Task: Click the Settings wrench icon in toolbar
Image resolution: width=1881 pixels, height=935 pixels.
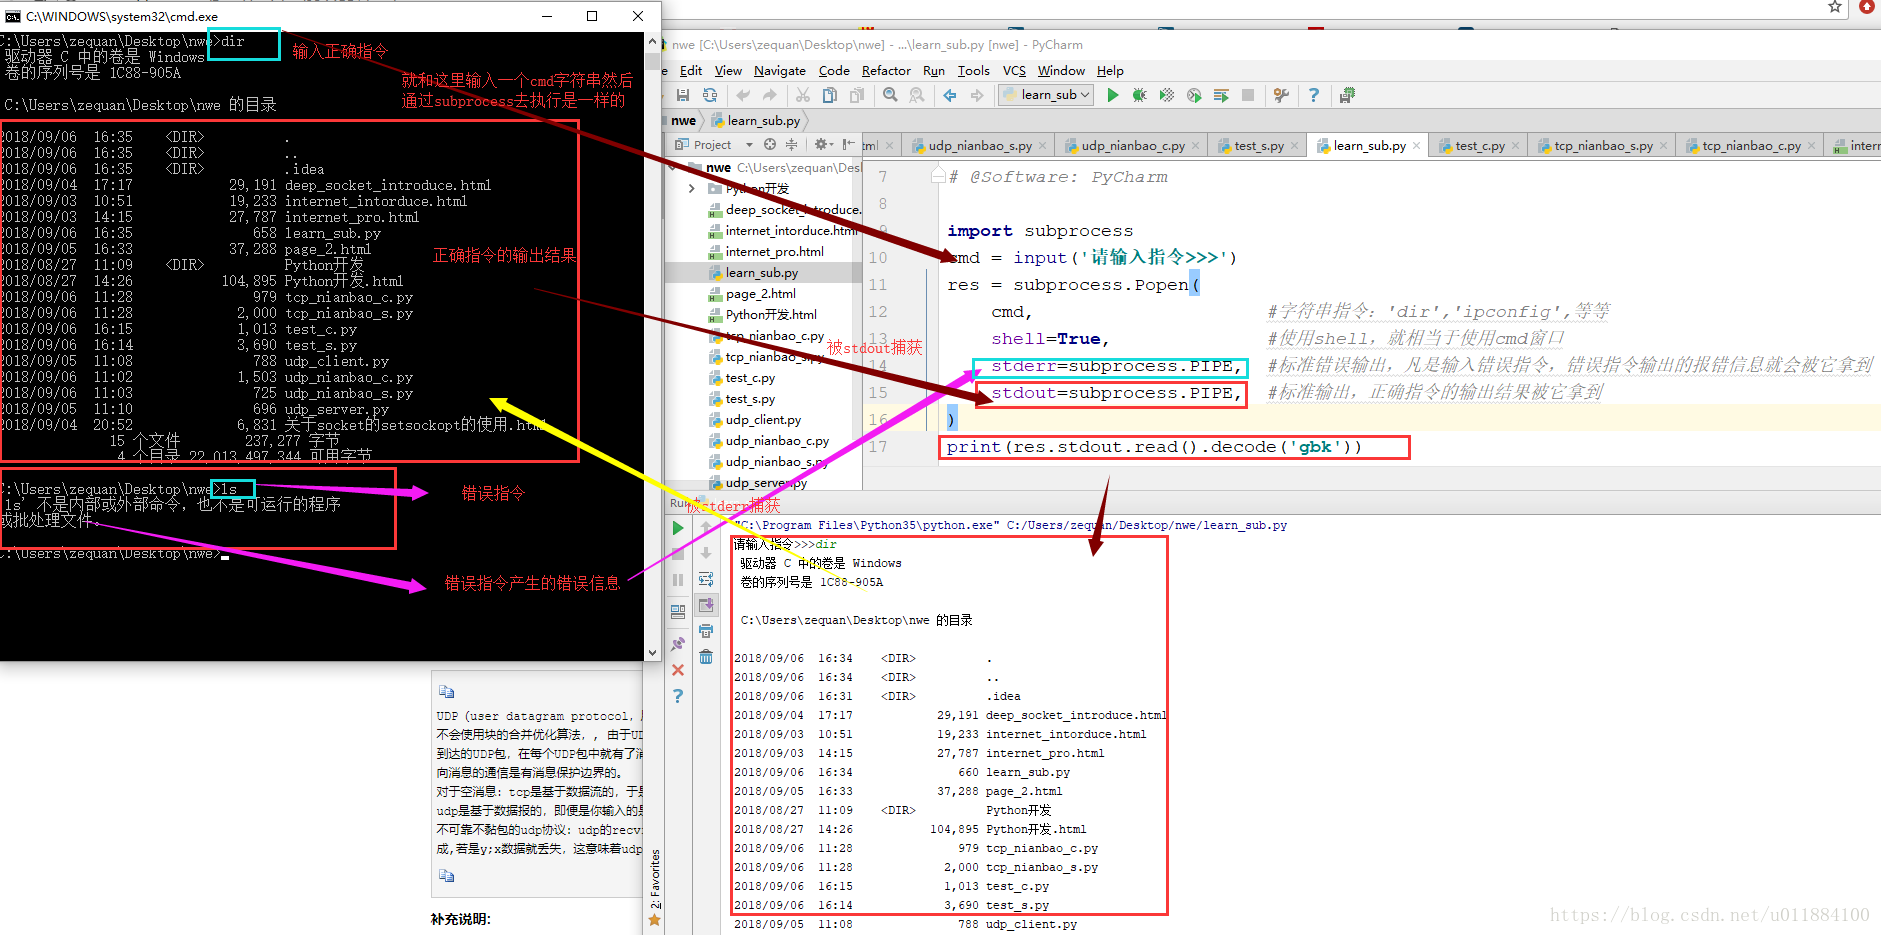Action: pyautogui.click(x=1281, y=95)
